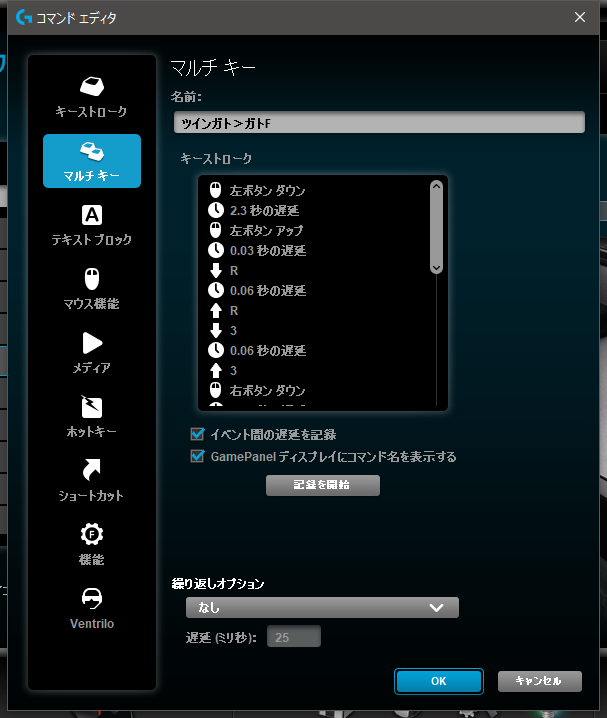Open the マウス機能 mouse function icon
This screenshot has width=607, height=718.
tap(91, 279)
